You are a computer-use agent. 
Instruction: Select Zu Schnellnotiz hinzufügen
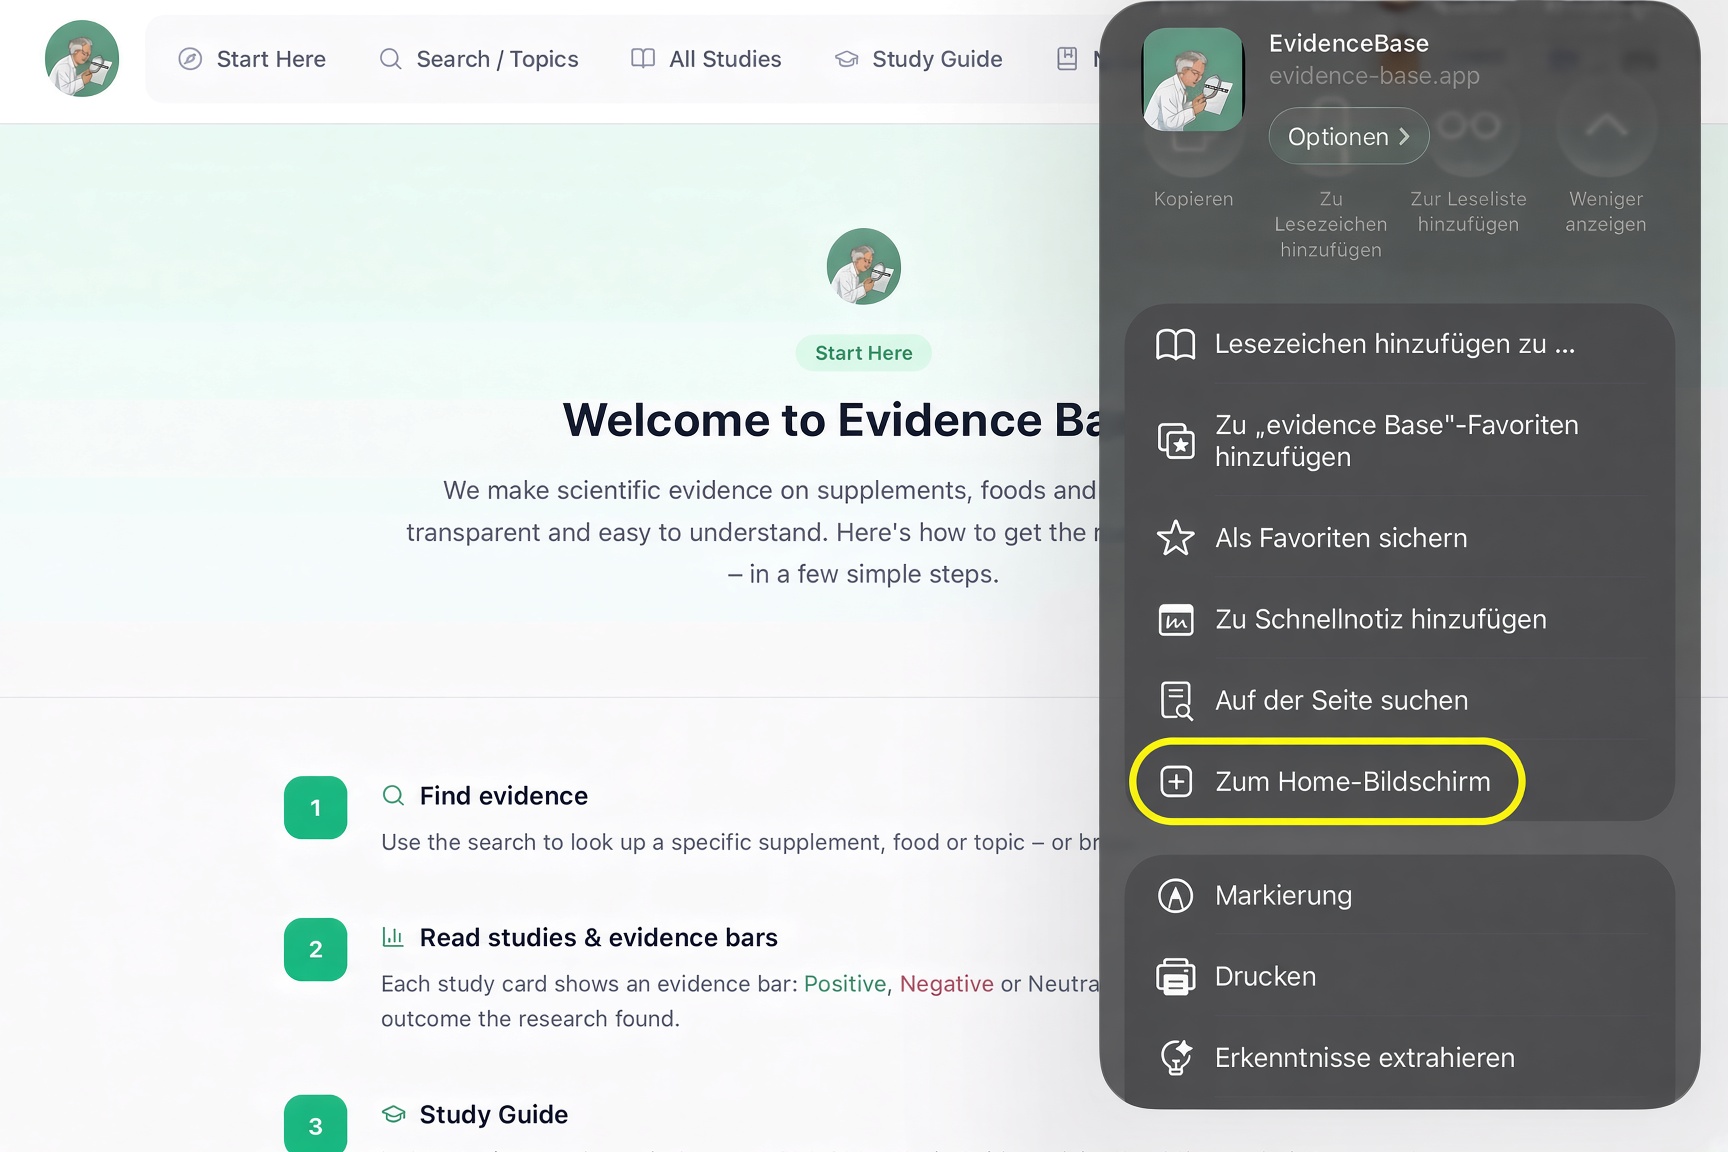[1400, 620]
